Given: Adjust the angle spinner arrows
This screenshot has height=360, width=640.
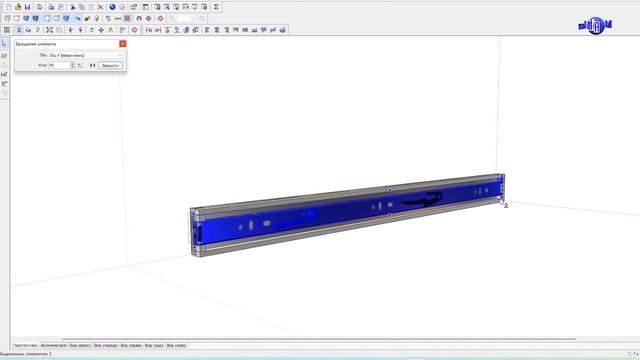Looking at the screenshot, I should [73, 65].
